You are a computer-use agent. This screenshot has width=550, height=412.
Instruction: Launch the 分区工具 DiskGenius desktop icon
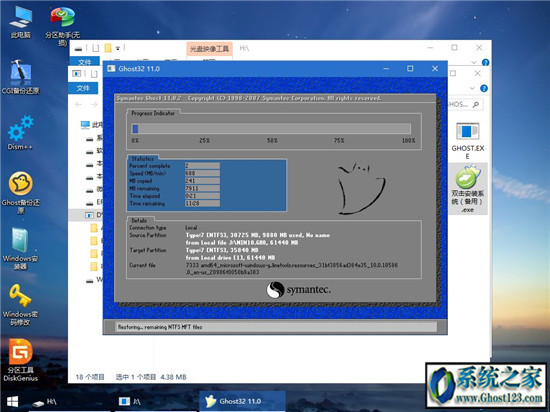point(20,360)
